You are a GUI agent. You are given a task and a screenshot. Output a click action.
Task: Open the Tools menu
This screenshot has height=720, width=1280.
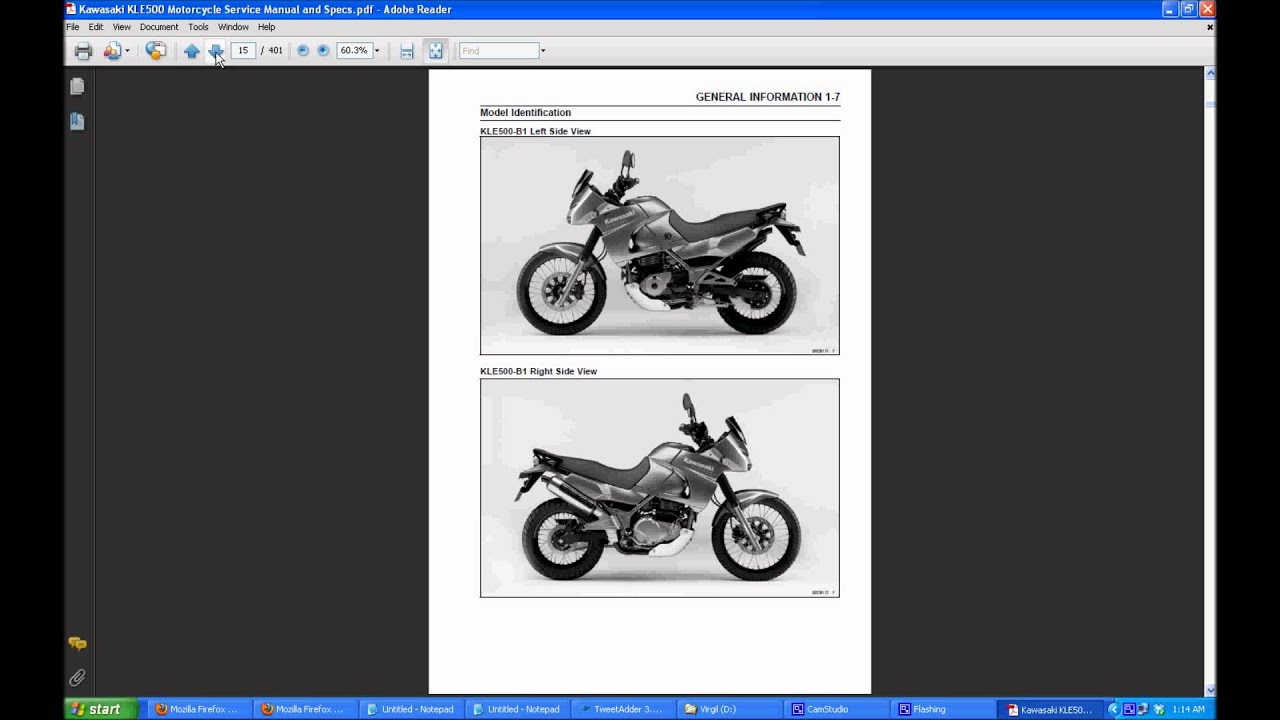[198, 27]
